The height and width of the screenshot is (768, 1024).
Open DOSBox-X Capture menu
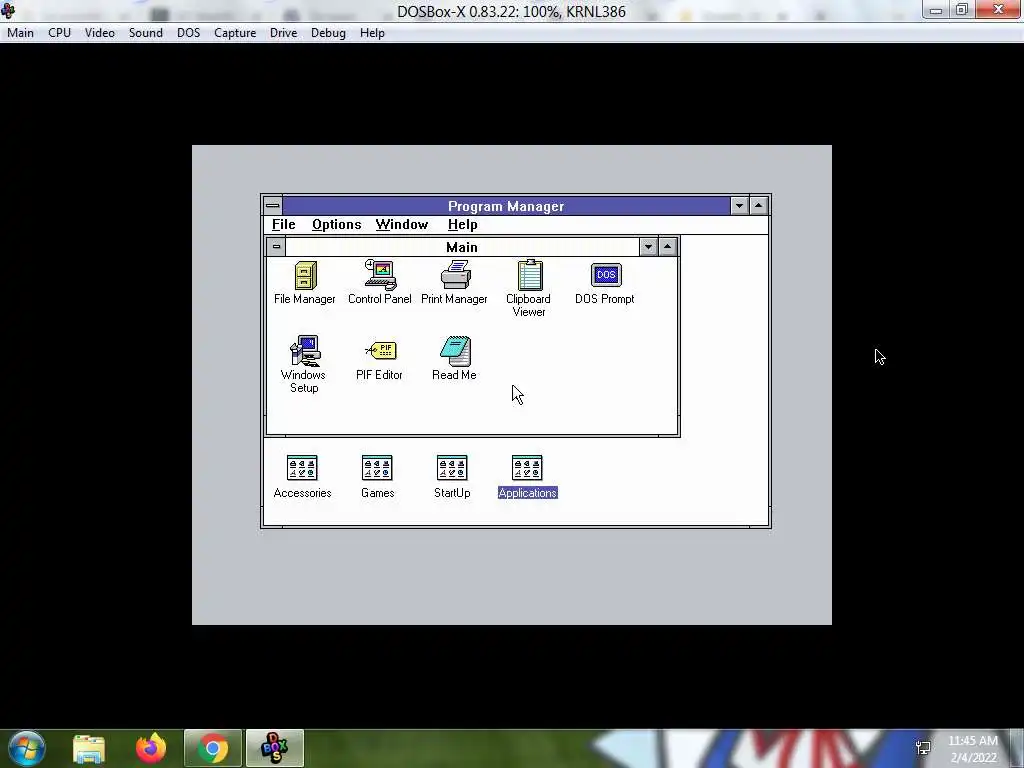coord(235,33)
